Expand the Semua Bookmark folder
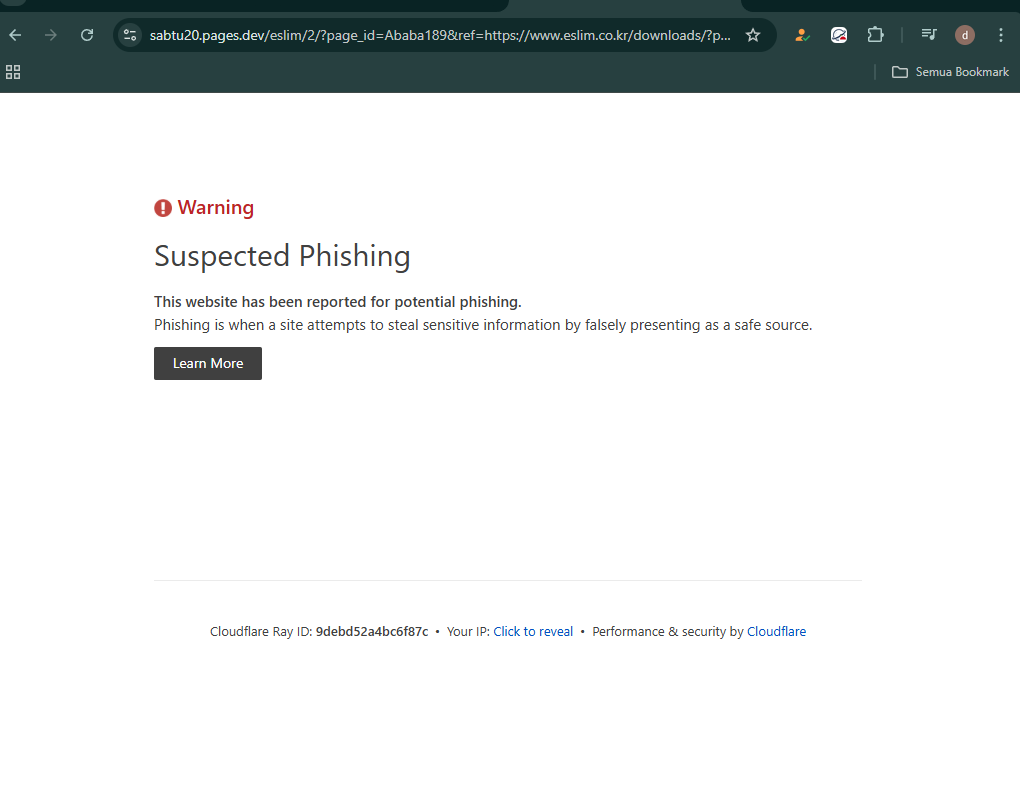Image resolution: width=1020 pixels, height=807 pixels. (x=950, y=72)
